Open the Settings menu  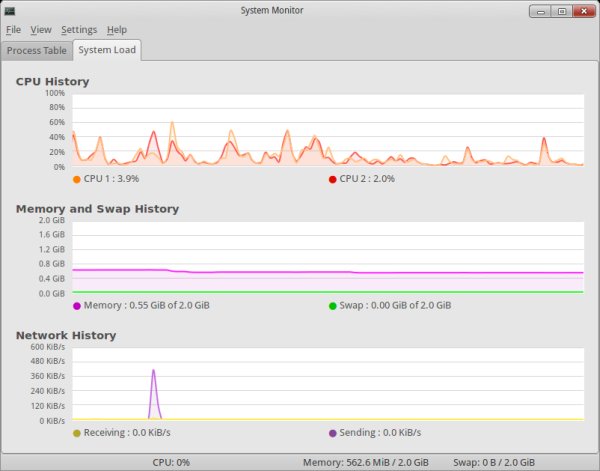coord(79,30)
